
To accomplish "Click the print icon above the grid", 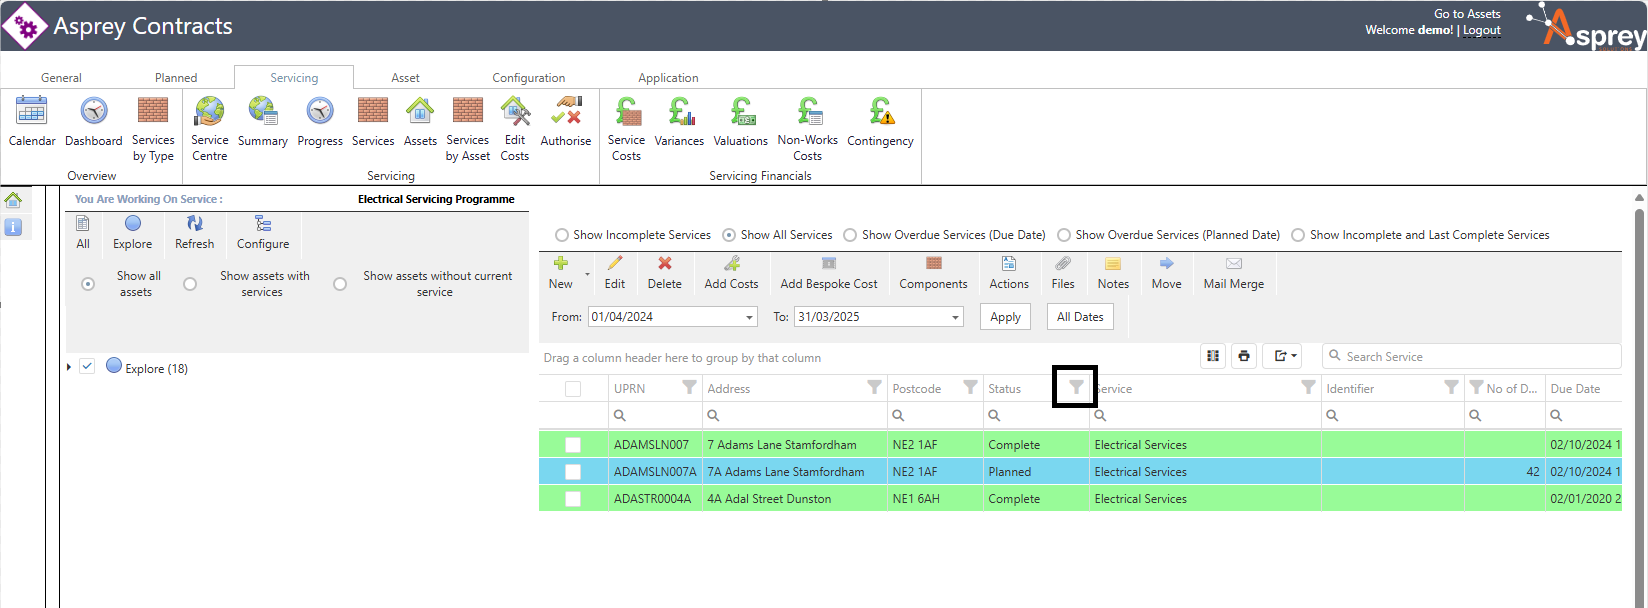I will (x=1244, y=356).
